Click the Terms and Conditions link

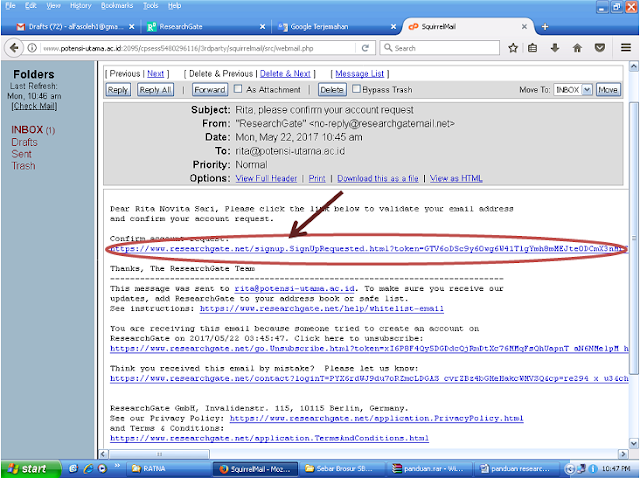tap(269, 438)
